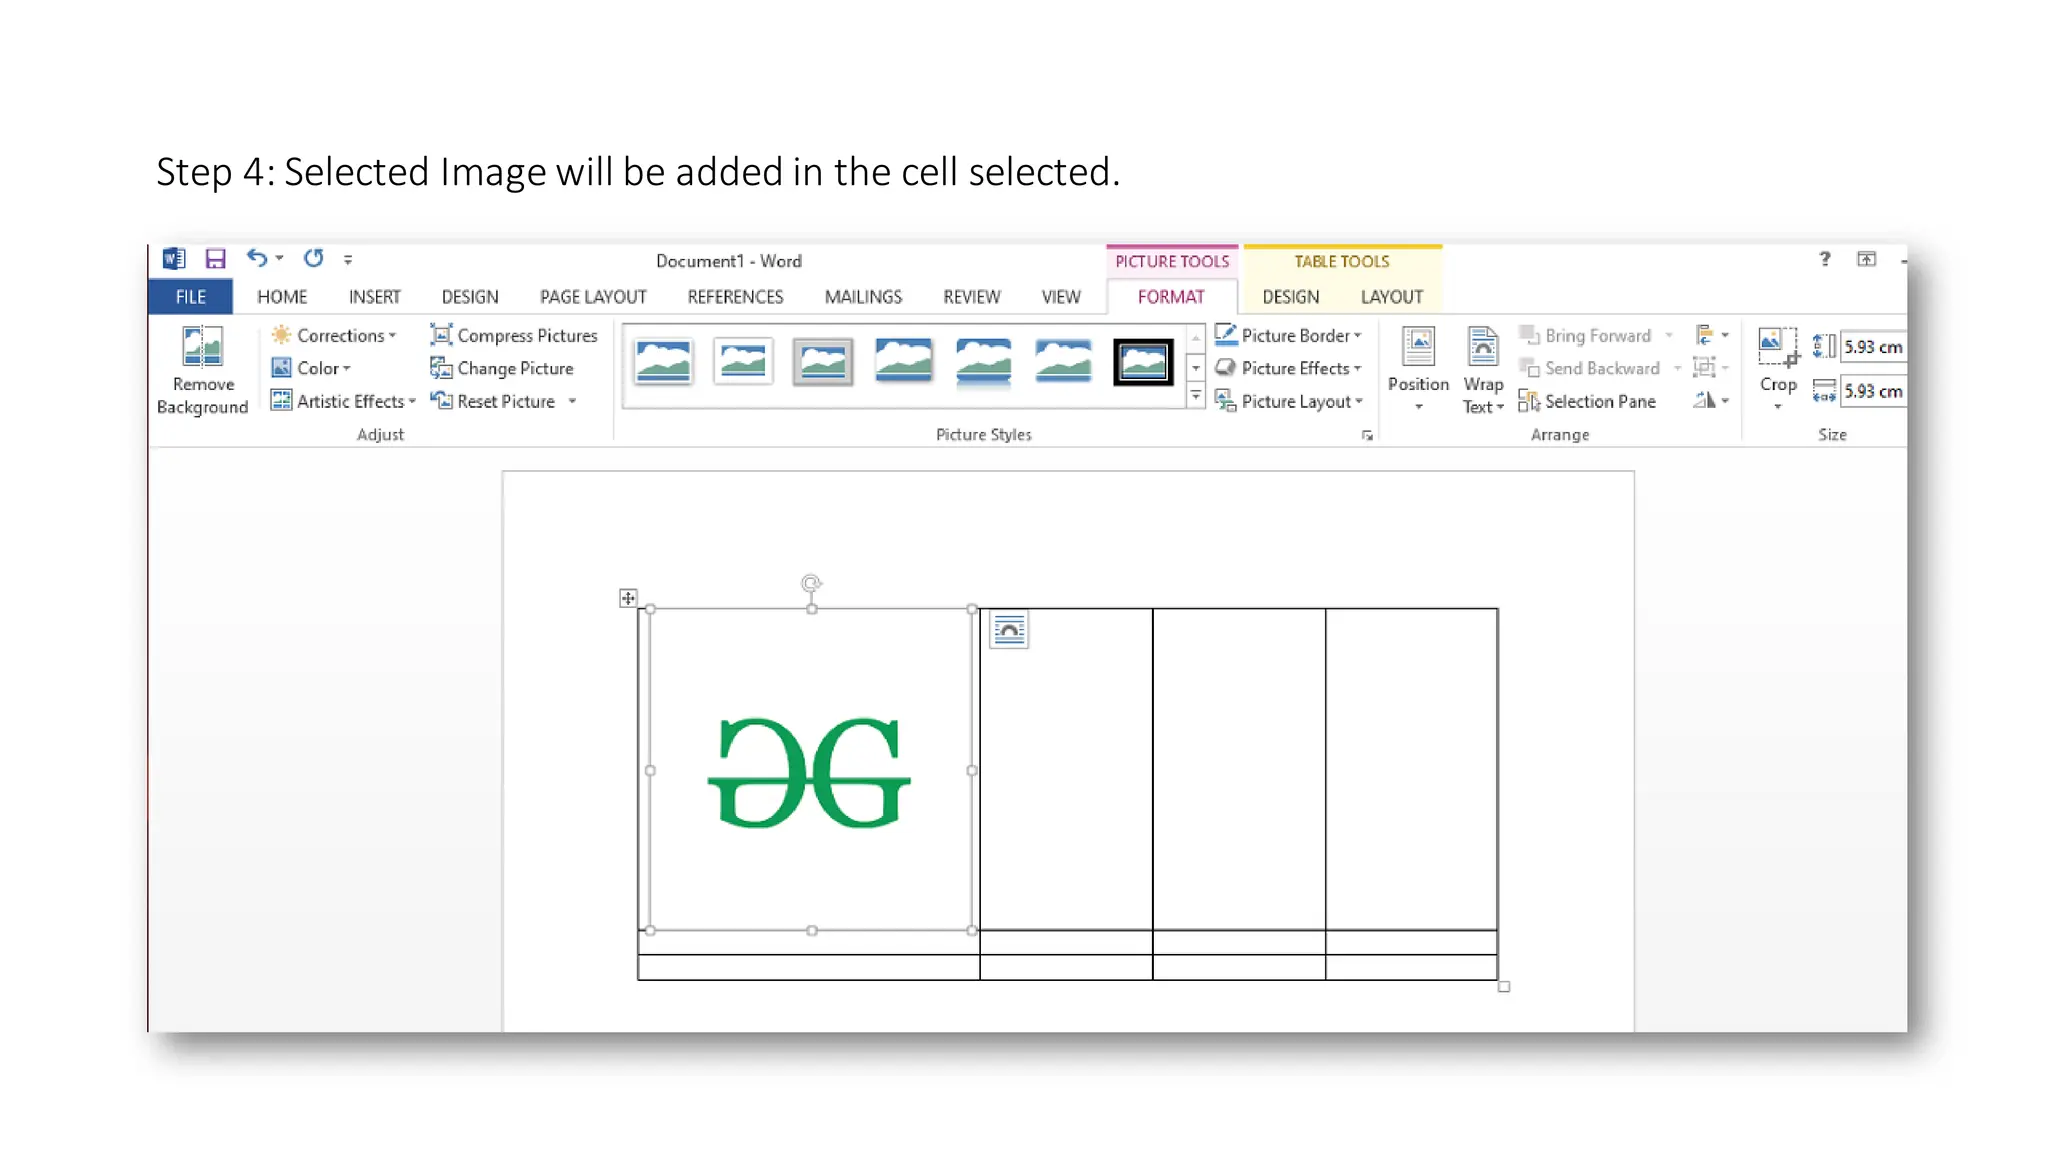Open the Picture Styles dialog launcher
Screen dimensions: 2048x1152
pos(1366,436)
